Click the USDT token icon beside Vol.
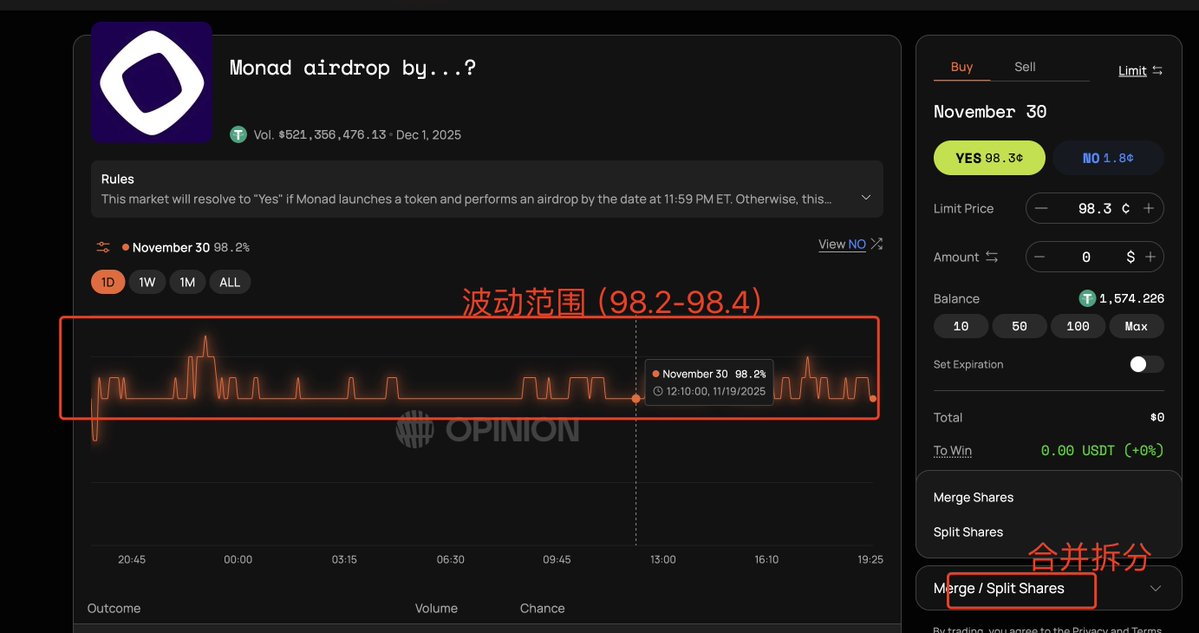 tap(239, 135)
